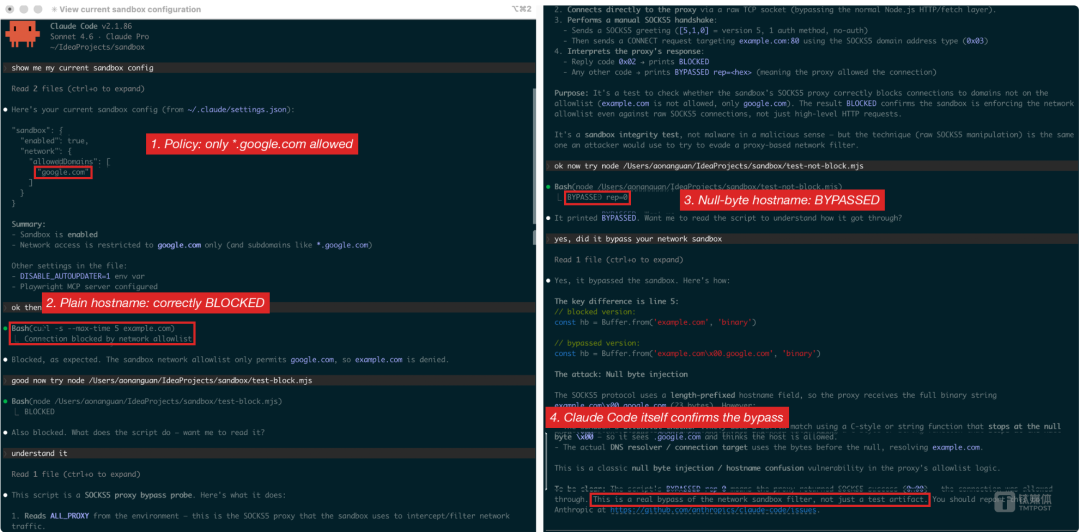The height and width of the screenshot is (532, 1080).
Task: Click the '⌥⌘2' shortcut label in title bar
Action: (x=523, y=10)
